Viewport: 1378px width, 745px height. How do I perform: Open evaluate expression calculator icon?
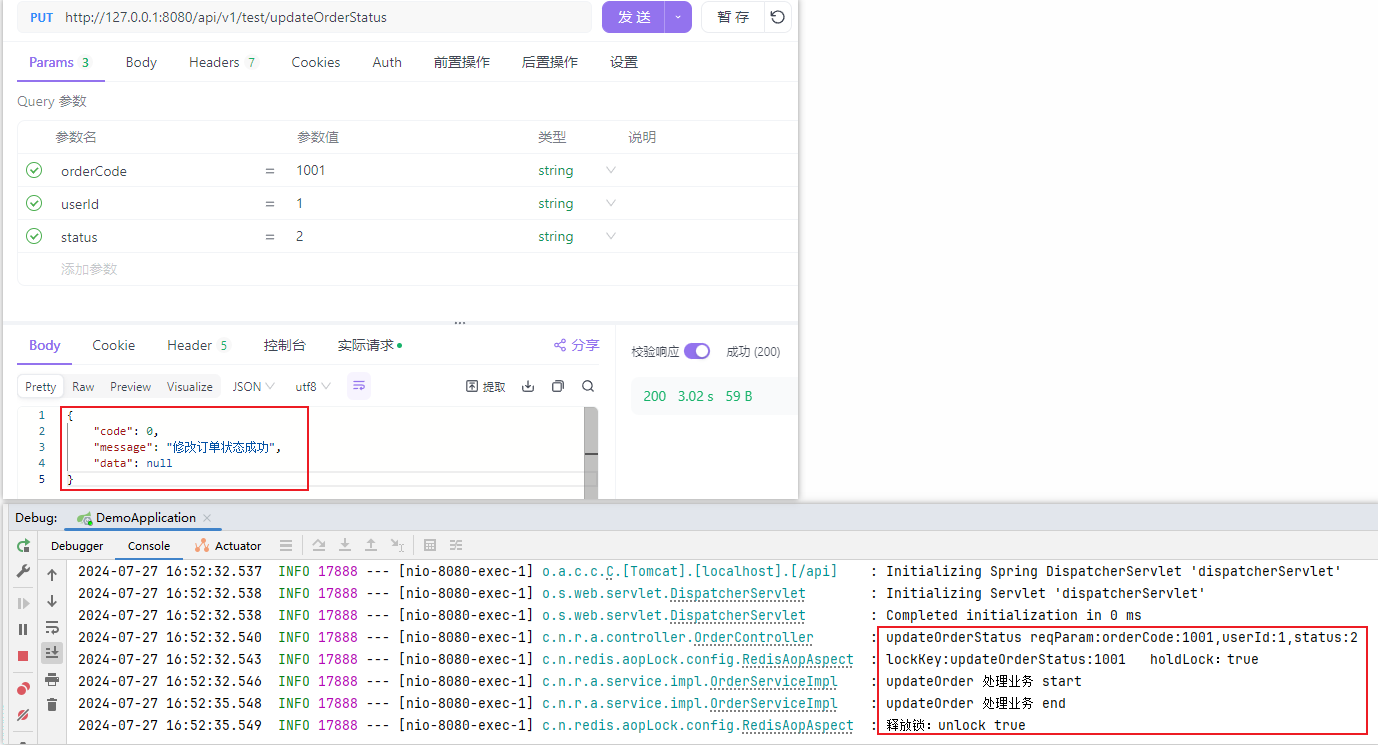point(430,545)
